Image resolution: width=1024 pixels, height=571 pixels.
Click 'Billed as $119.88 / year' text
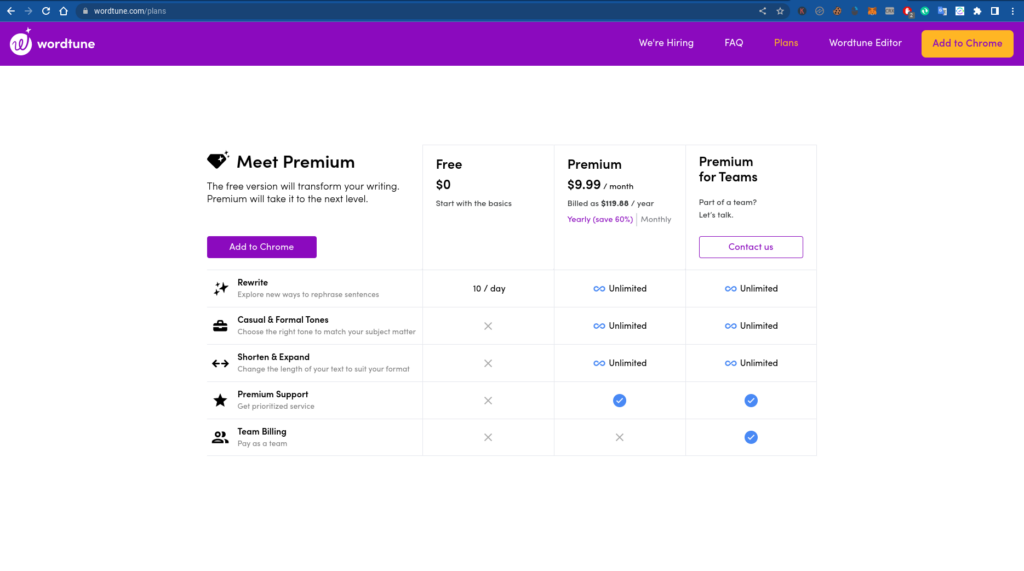tap(610, 203)
